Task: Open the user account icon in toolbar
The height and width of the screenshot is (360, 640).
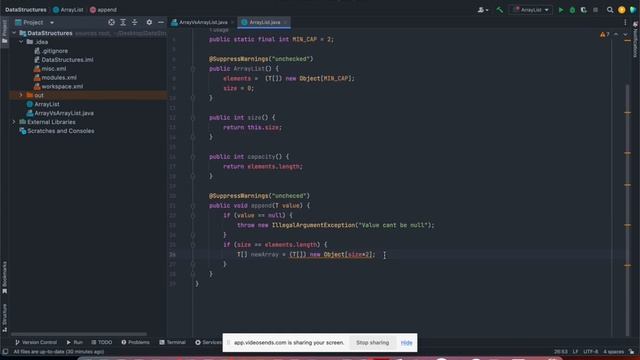Action: [x=482, y=10]
